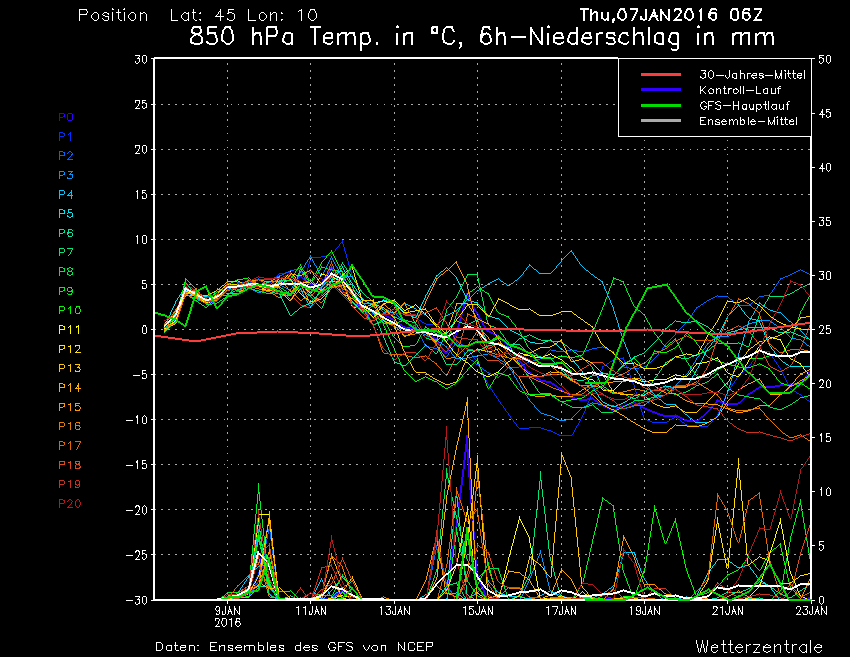850x657 pixels.
Task: Select the P5 ensemble member label
Action: (66, 214)
